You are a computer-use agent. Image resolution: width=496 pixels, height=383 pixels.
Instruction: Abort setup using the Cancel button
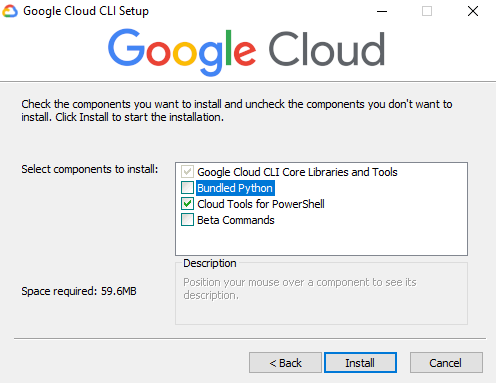446,362
